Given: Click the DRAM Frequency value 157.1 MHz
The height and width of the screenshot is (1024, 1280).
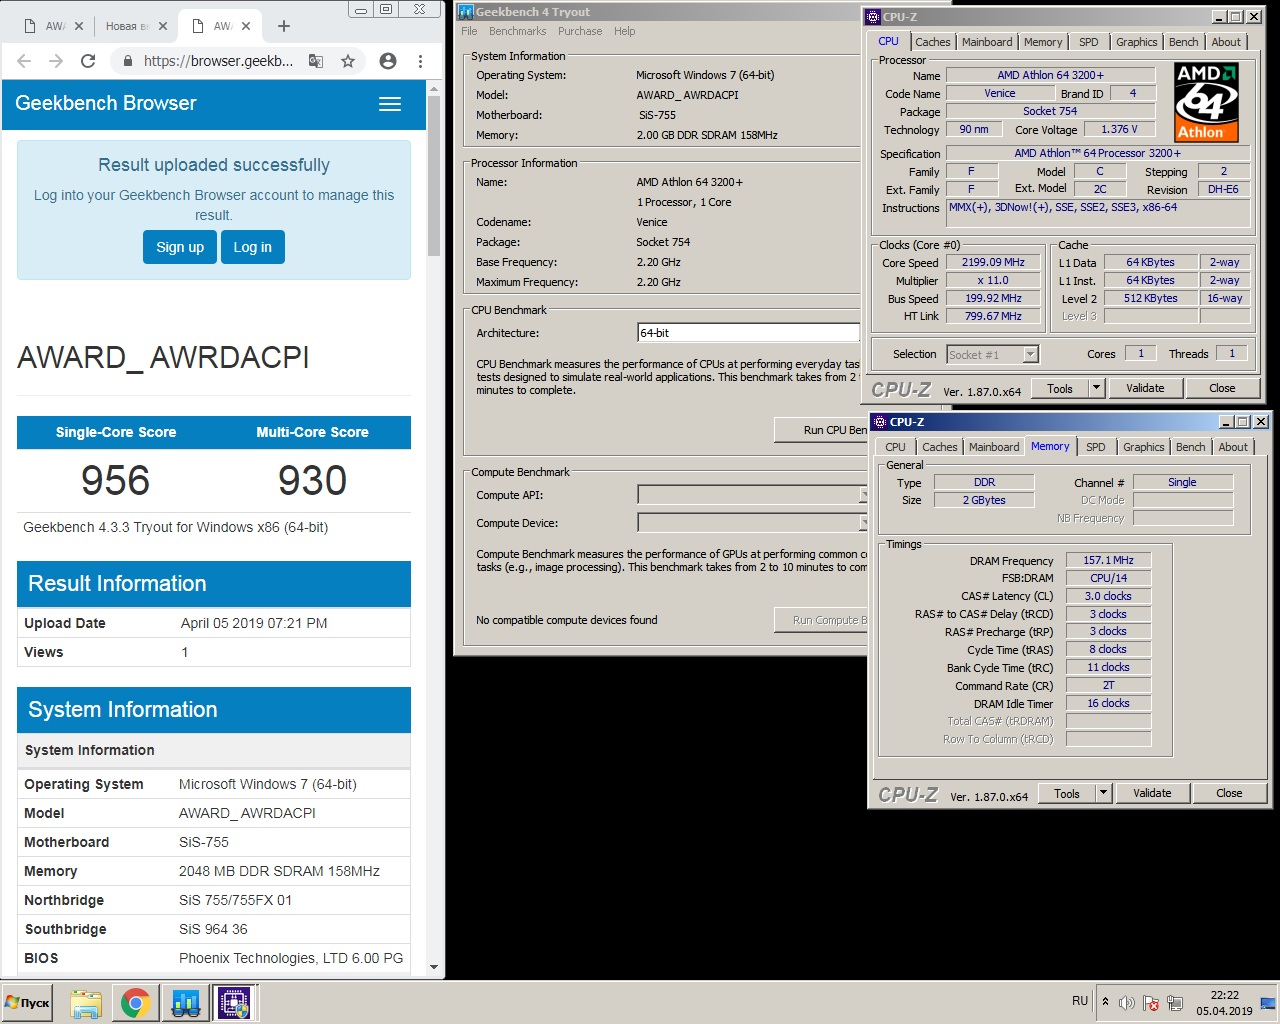Looking at the screenshot, I should click(1108, 560).
